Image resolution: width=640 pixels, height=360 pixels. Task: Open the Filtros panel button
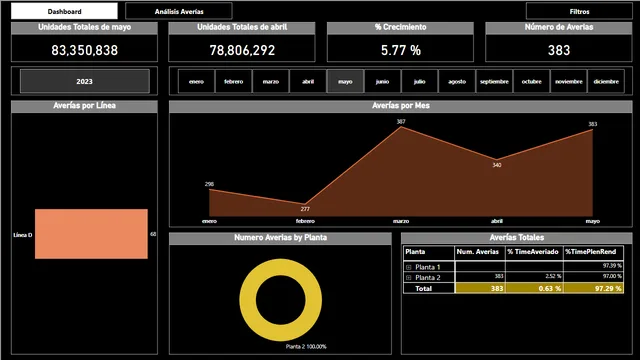click(x=579, y=11)
